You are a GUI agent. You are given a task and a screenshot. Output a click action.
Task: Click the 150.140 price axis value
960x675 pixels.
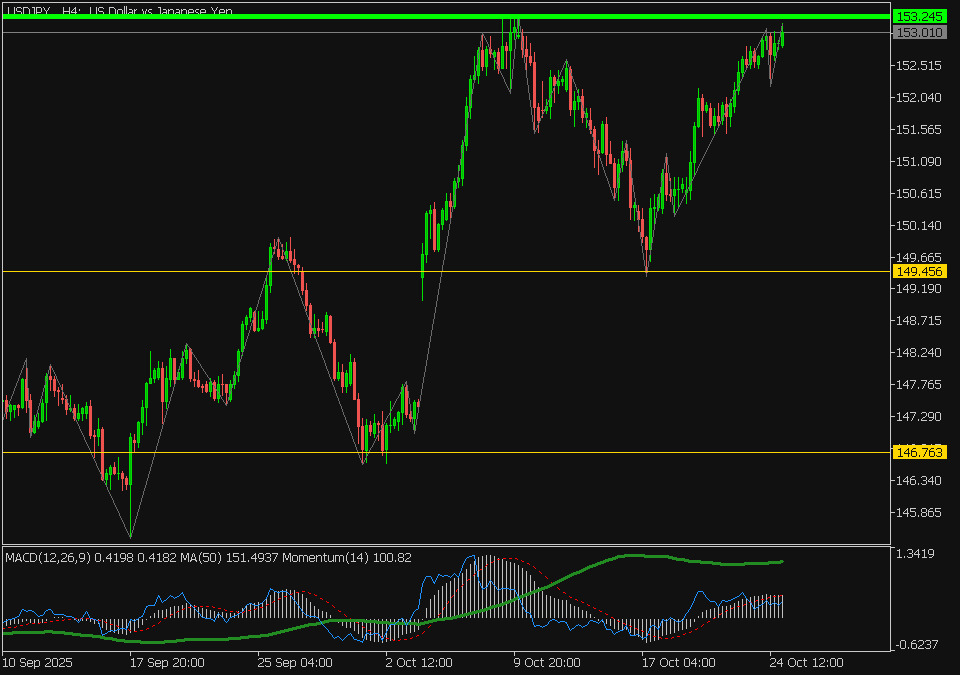point(919,226)
